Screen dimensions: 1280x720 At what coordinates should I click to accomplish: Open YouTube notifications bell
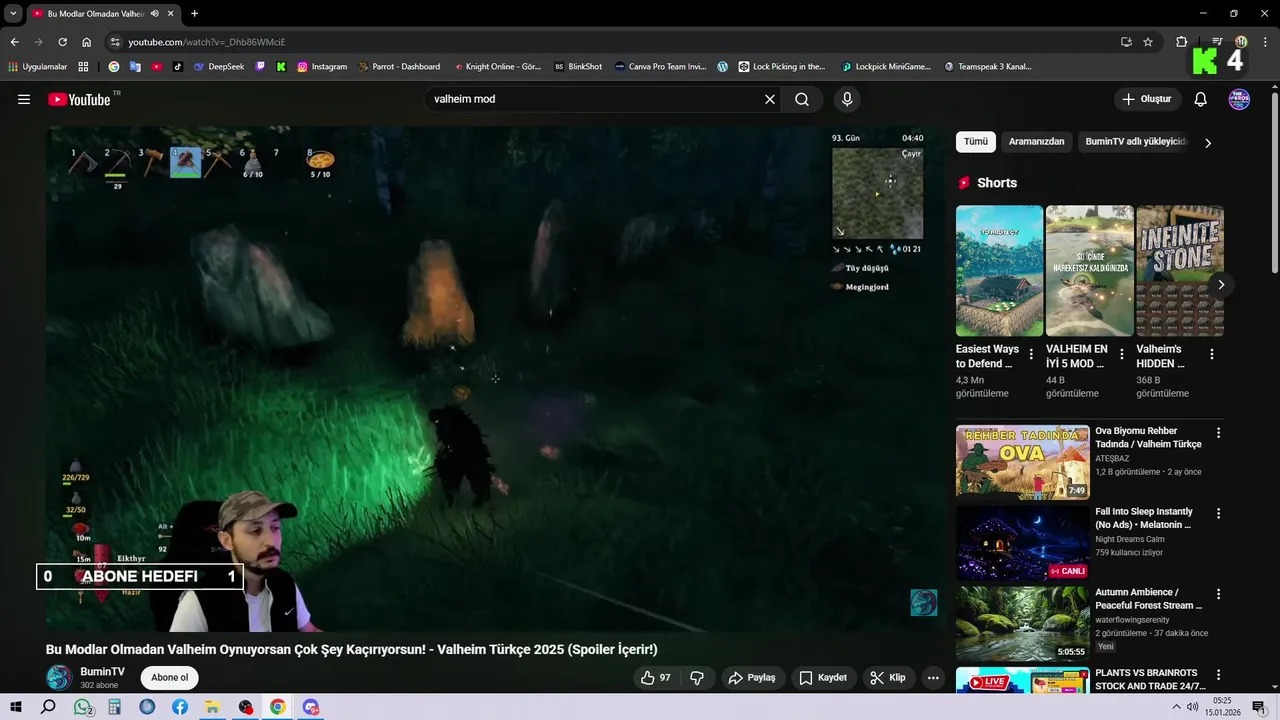(1201, 99)
